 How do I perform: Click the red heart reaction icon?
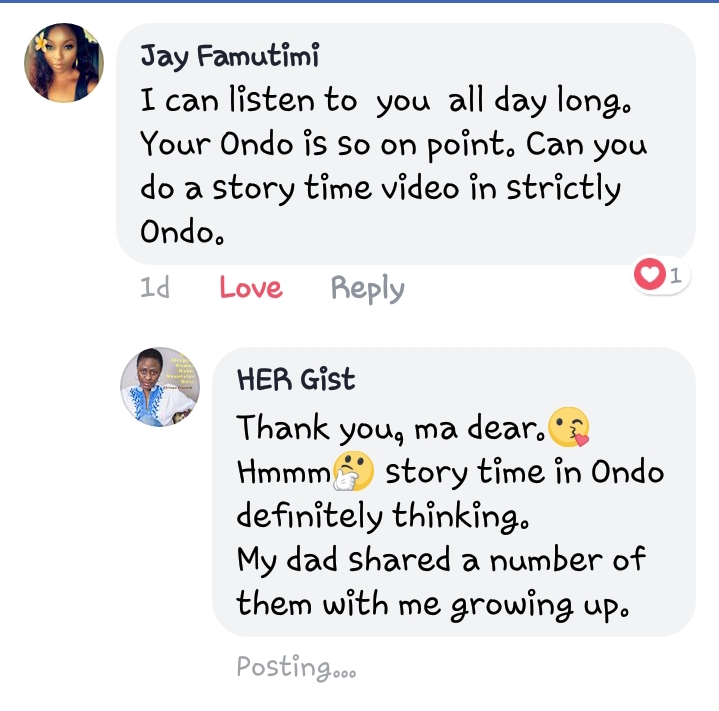[650, 274]
